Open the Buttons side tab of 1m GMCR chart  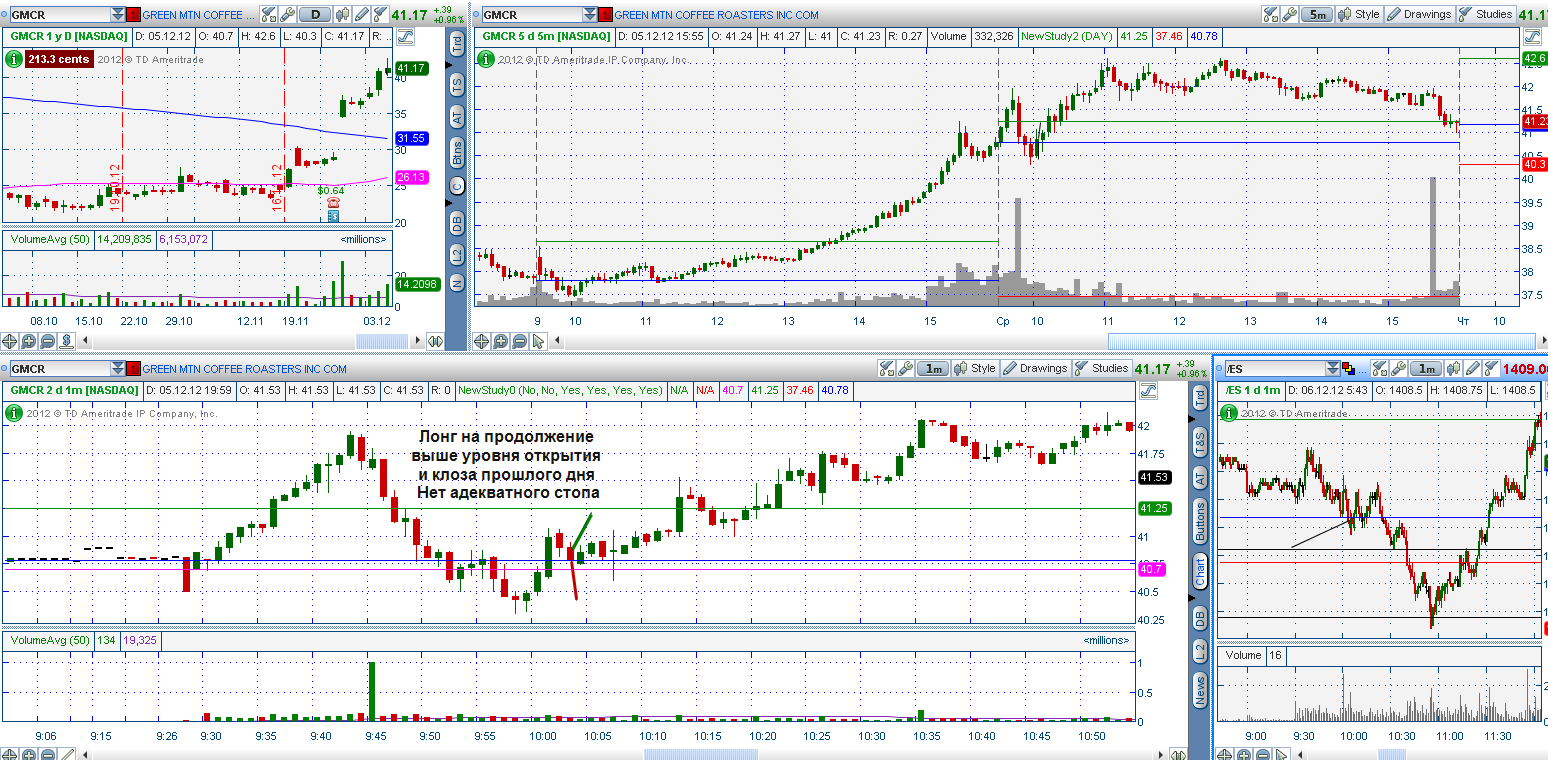(x=1200, y=522)
